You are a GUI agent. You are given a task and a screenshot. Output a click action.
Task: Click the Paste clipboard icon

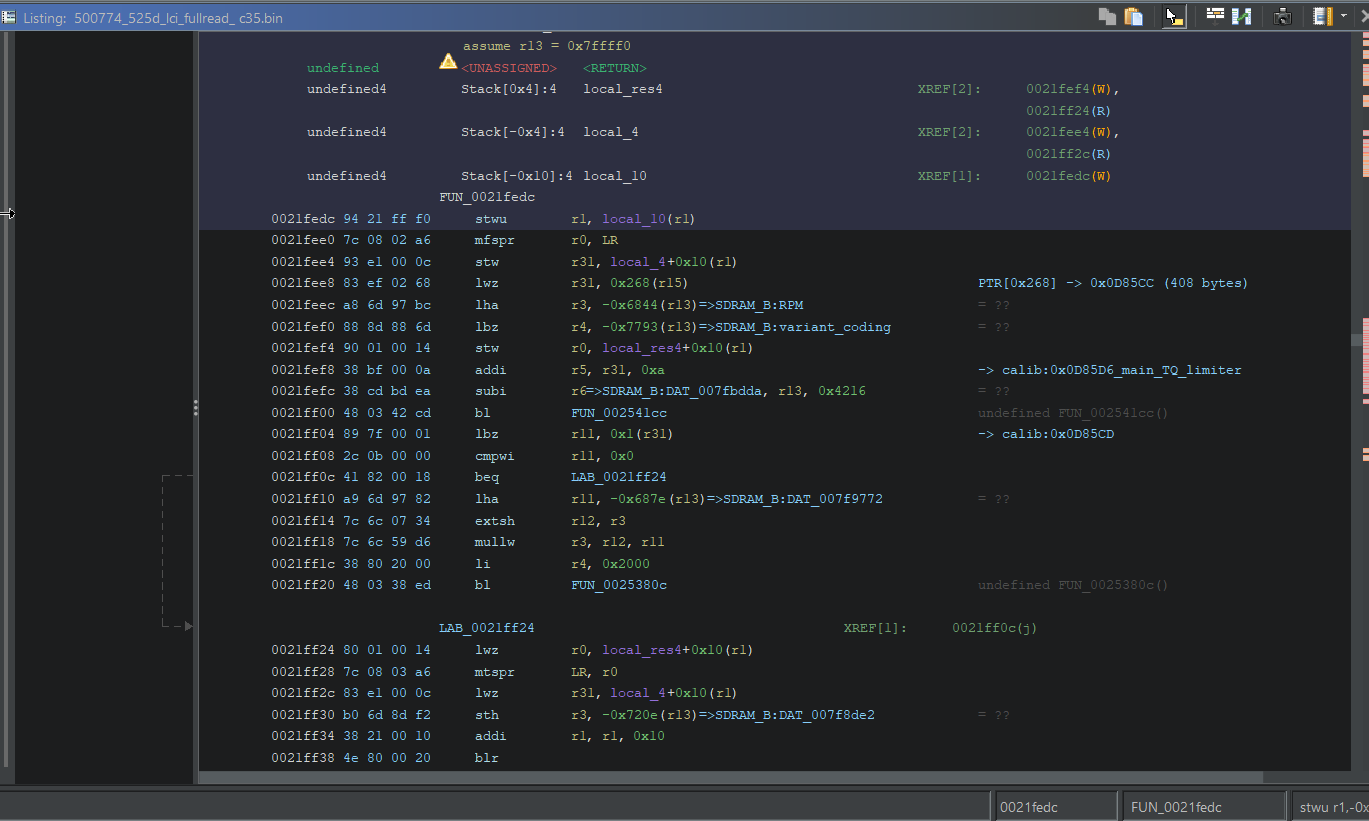pos(1134,16)
